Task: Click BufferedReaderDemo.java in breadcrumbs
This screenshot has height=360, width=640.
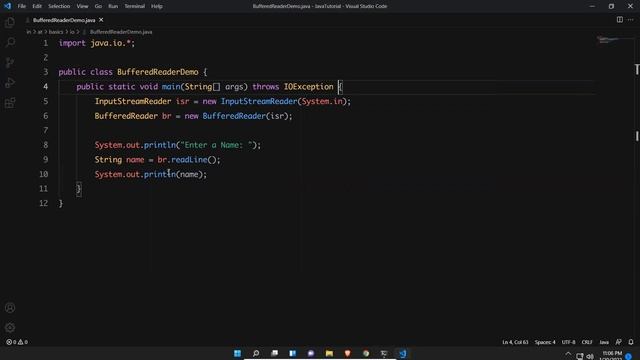Action: 121,32
